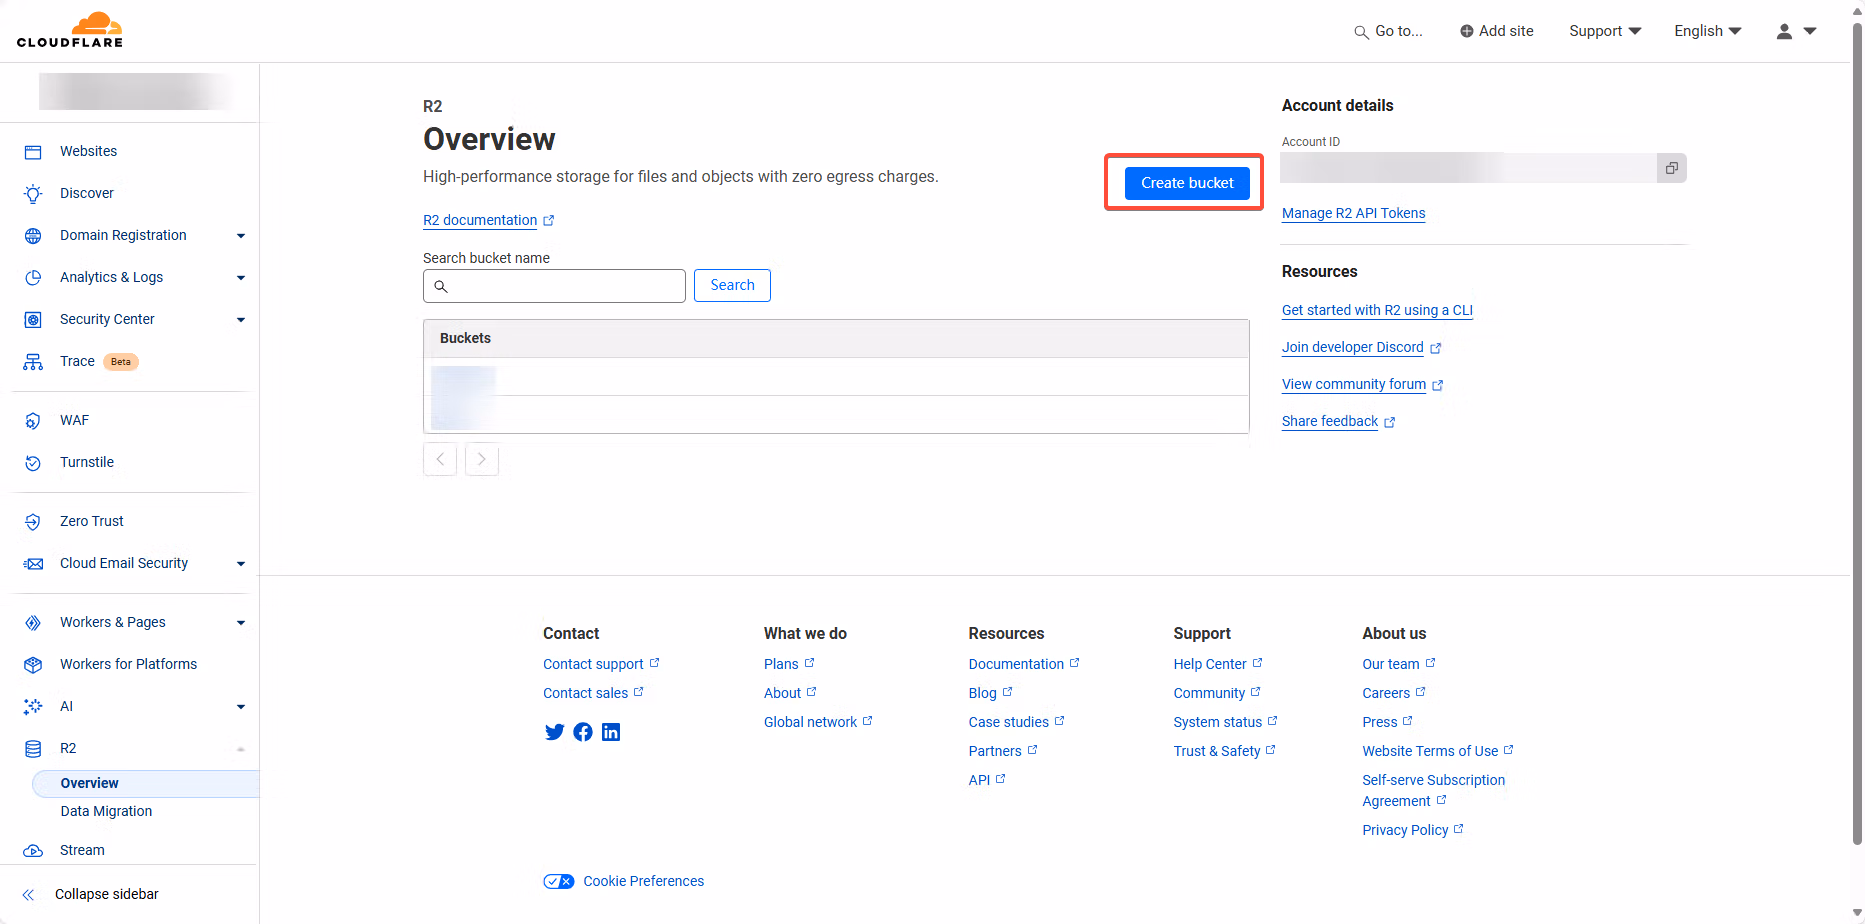Expand the Security Center submenu arrow

point(241,320)
